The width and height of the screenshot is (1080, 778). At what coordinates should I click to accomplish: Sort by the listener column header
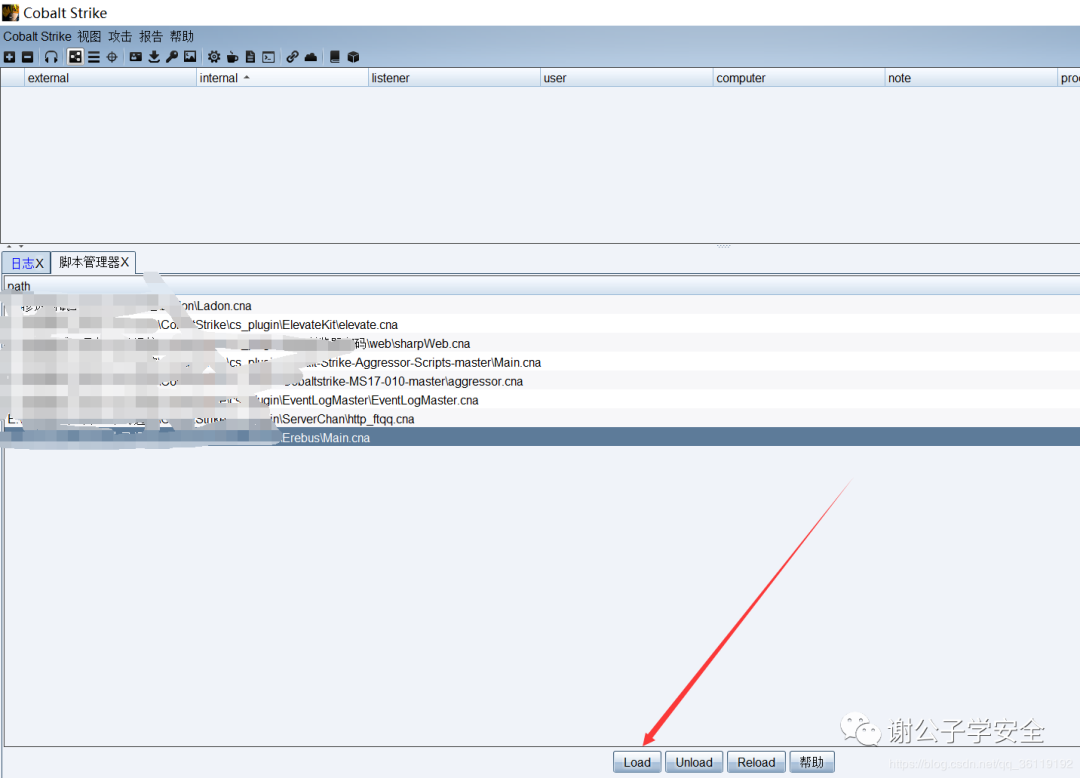pyautogui.click(x=455, y=78)
